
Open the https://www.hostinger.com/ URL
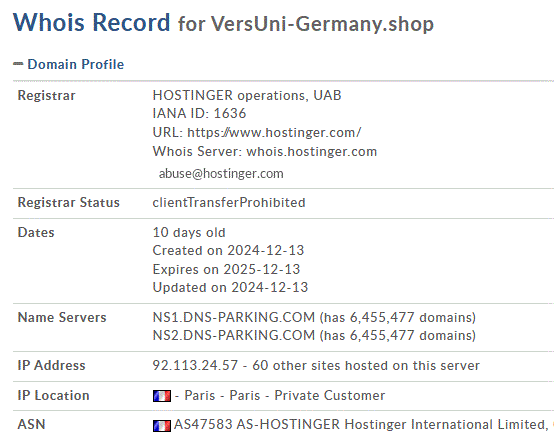point(274,132)
